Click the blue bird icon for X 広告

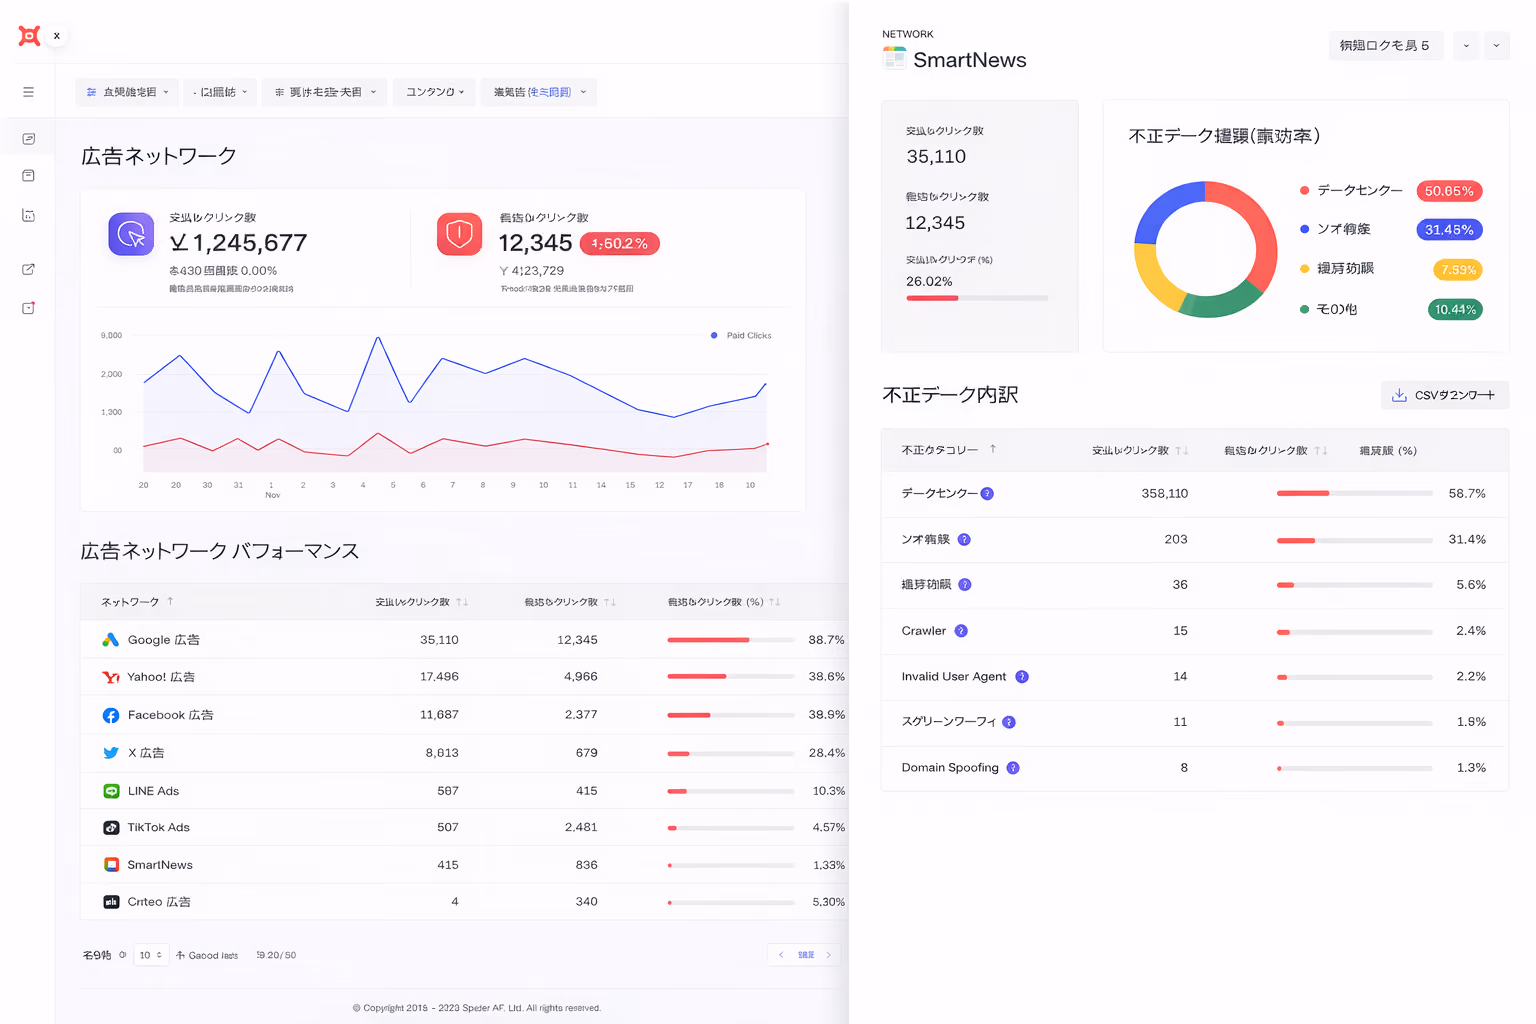tap(111, 753)
